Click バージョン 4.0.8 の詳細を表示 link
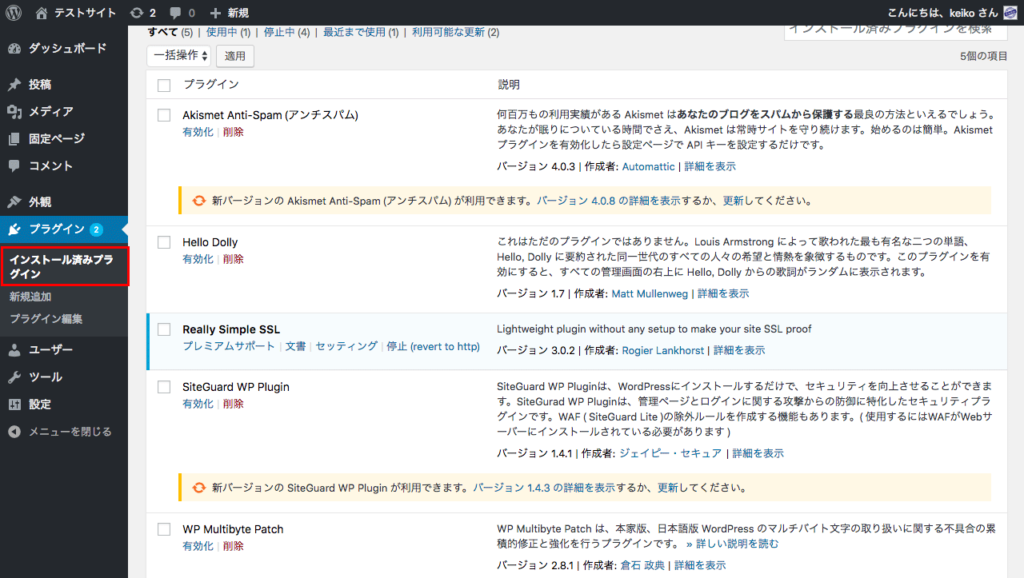 click(x=609, y=201)
